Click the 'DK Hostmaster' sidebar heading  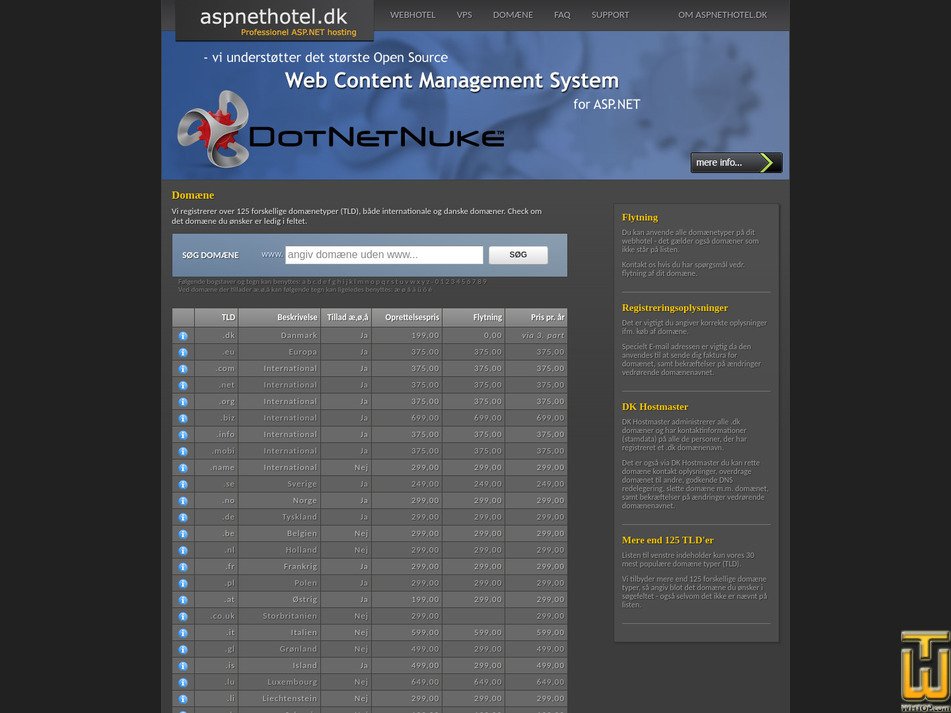[654, 406]
